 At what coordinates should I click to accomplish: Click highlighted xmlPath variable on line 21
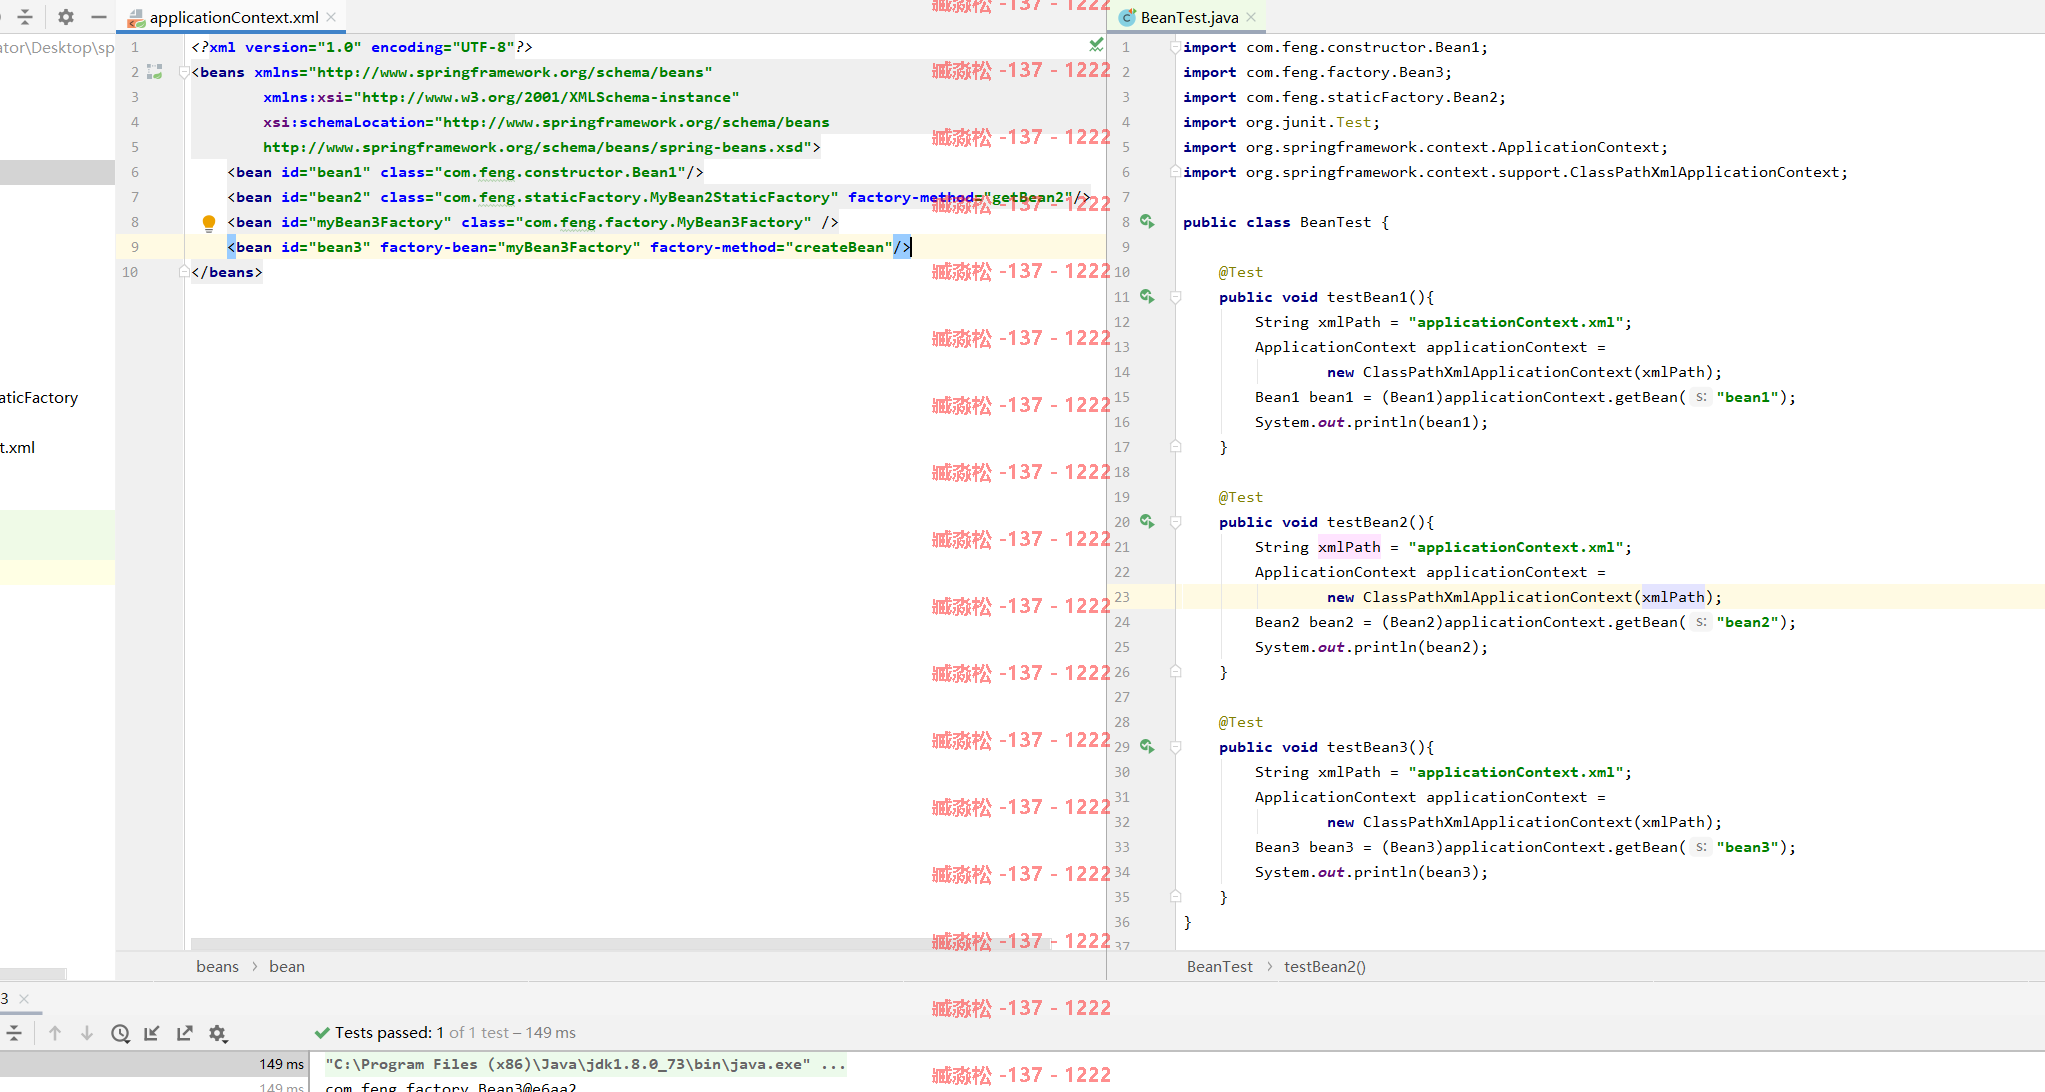click(x=1349, y=547)
